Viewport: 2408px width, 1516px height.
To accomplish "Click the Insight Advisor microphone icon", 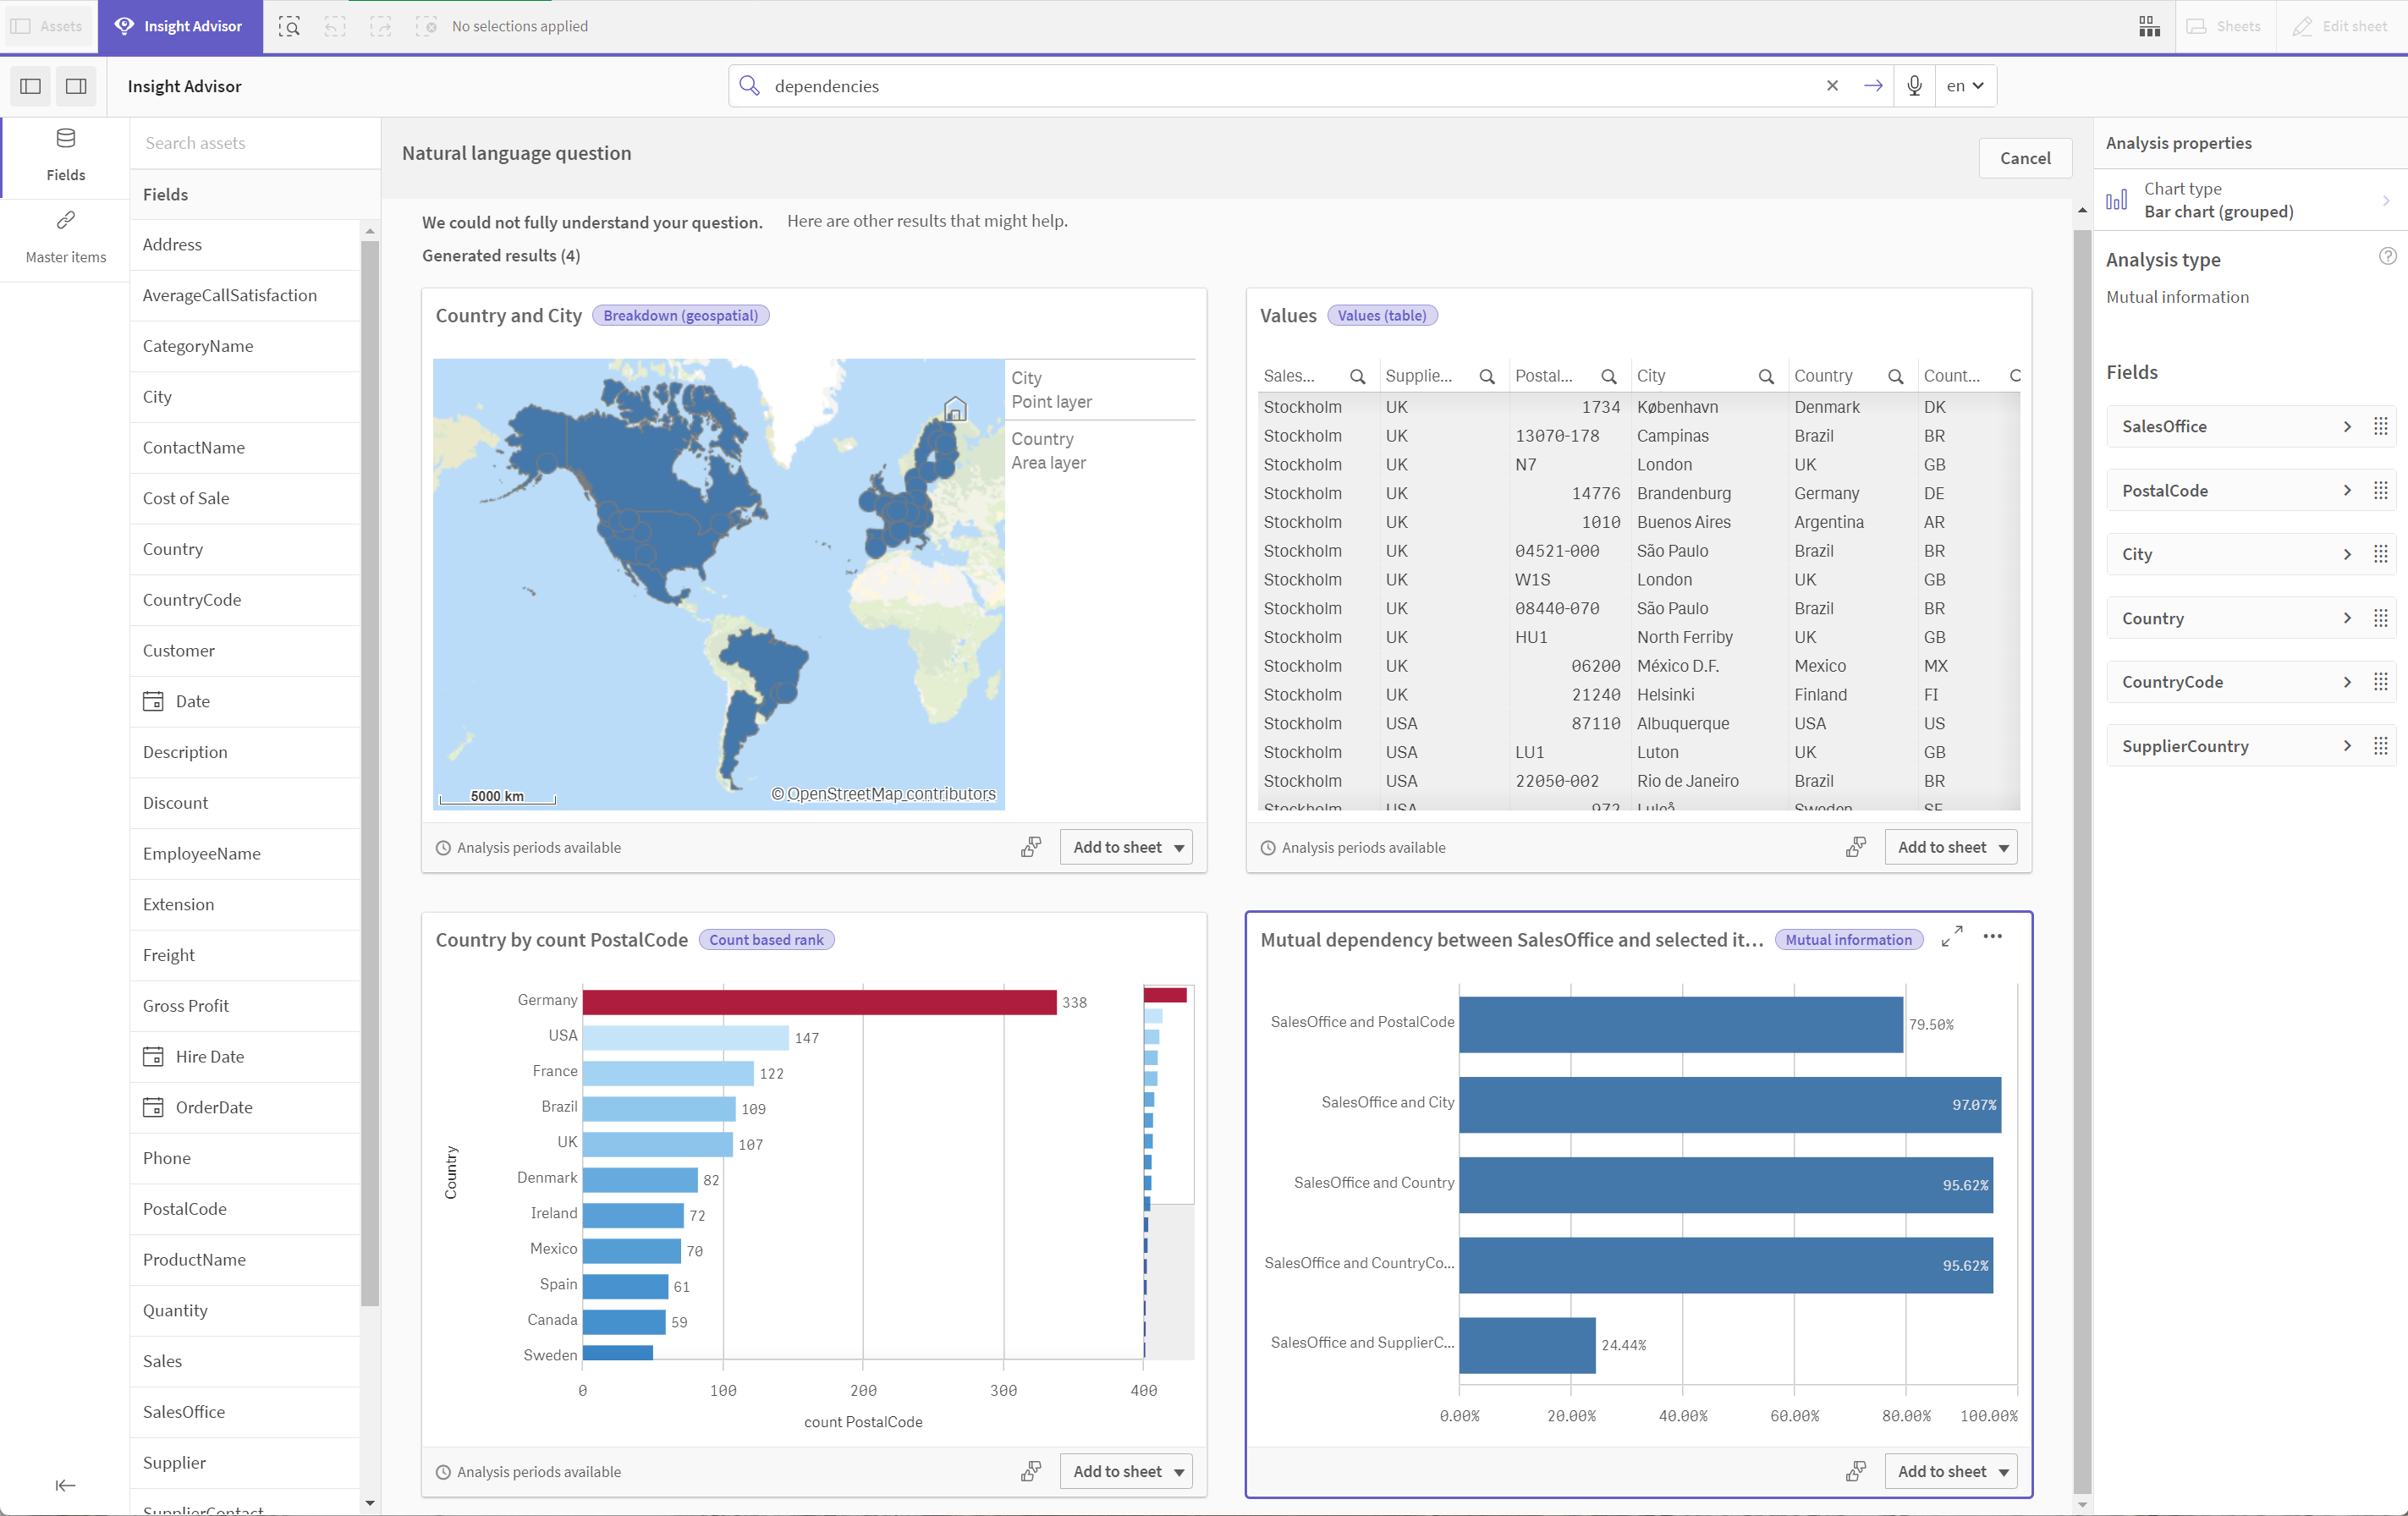I will click(x=1914, y=84).
